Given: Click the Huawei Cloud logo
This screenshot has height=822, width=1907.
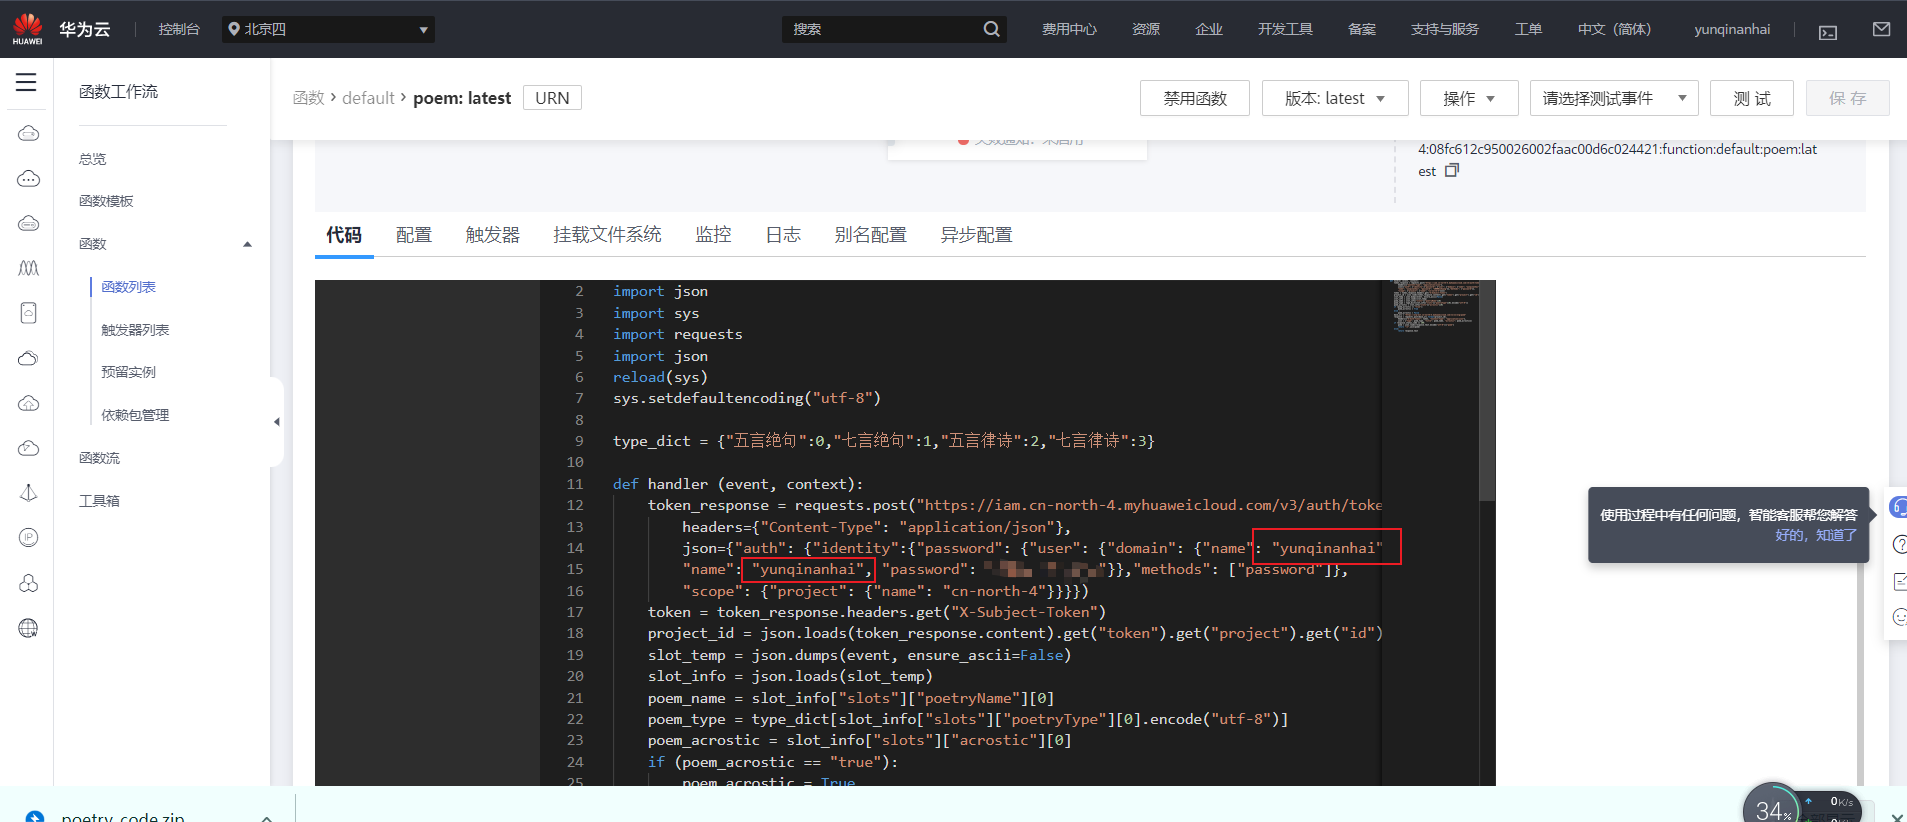Looking at the screenshot, I should pos(28,29).
